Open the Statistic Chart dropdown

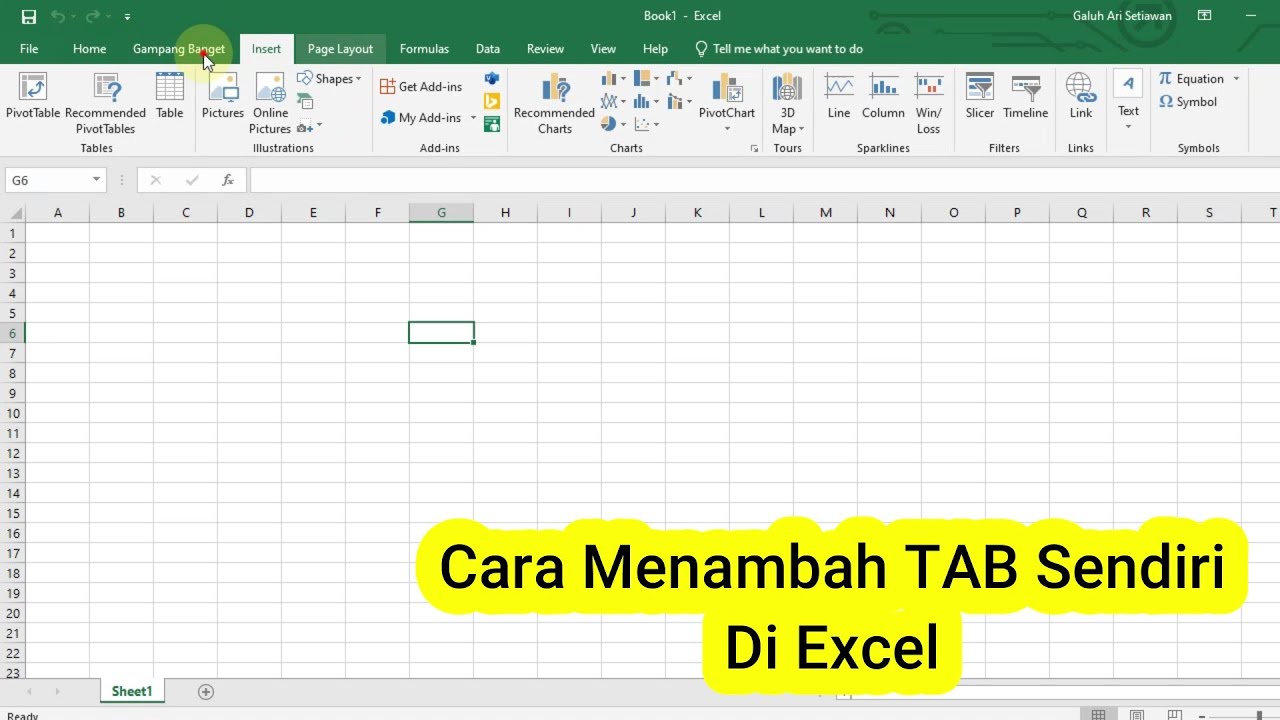coord(646,102)
